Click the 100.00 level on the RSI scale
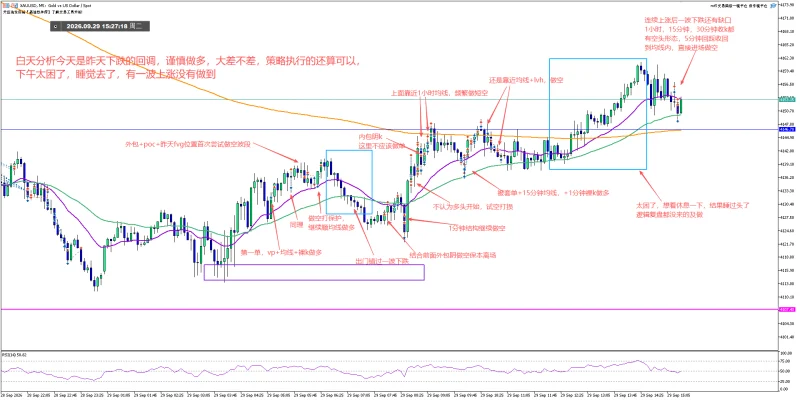 pyautogui.click(x=785, y=353)
